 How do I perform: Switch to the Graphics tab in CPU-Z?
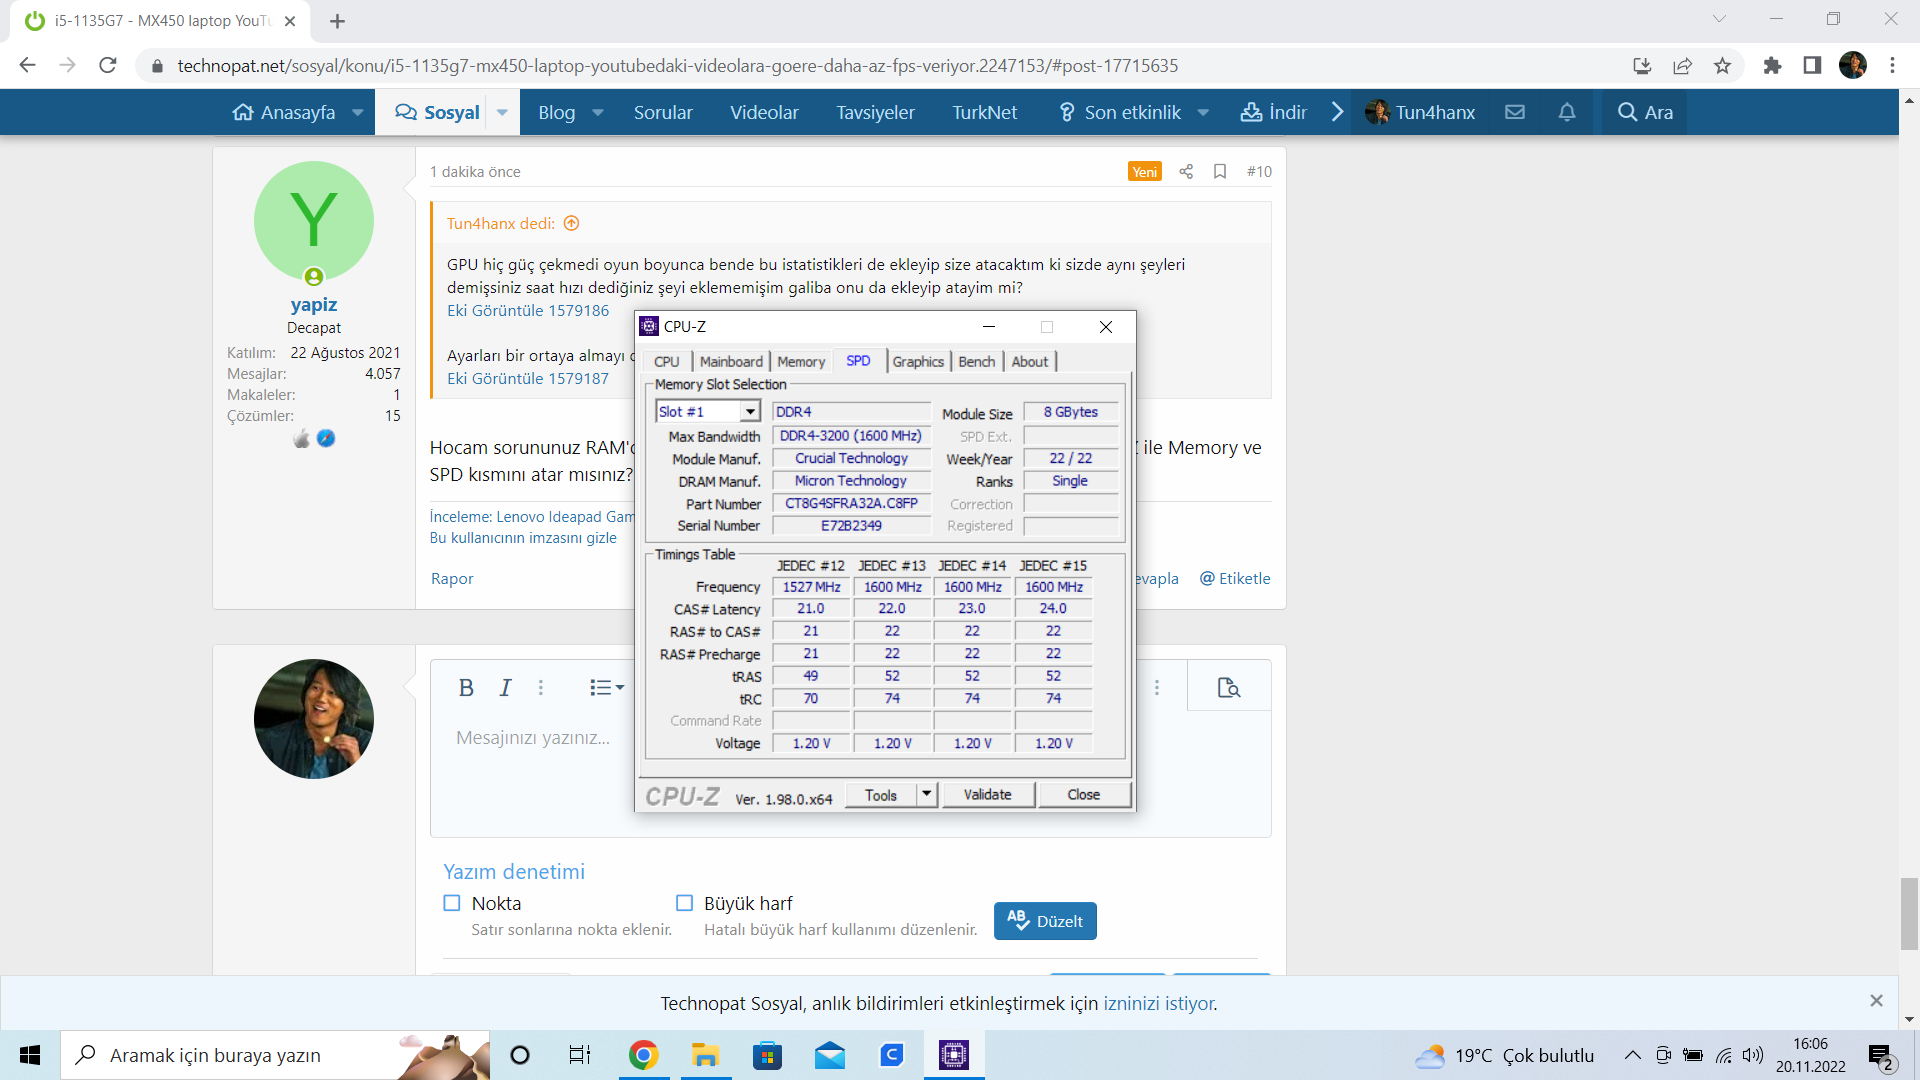[x=918, y=362]
